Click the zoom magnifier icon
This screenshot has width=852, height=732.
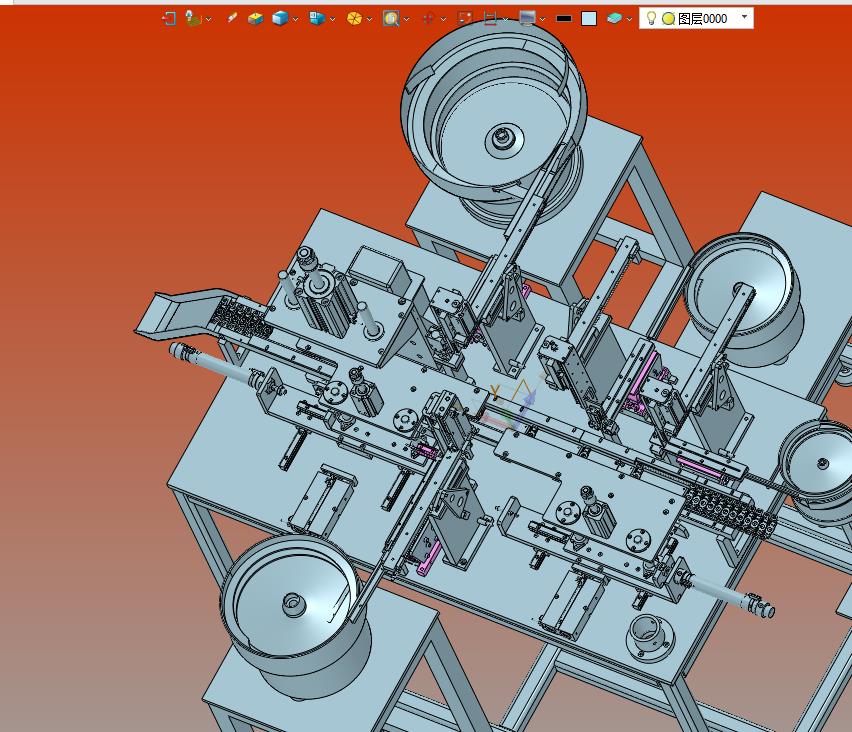(x=391, y=19)
